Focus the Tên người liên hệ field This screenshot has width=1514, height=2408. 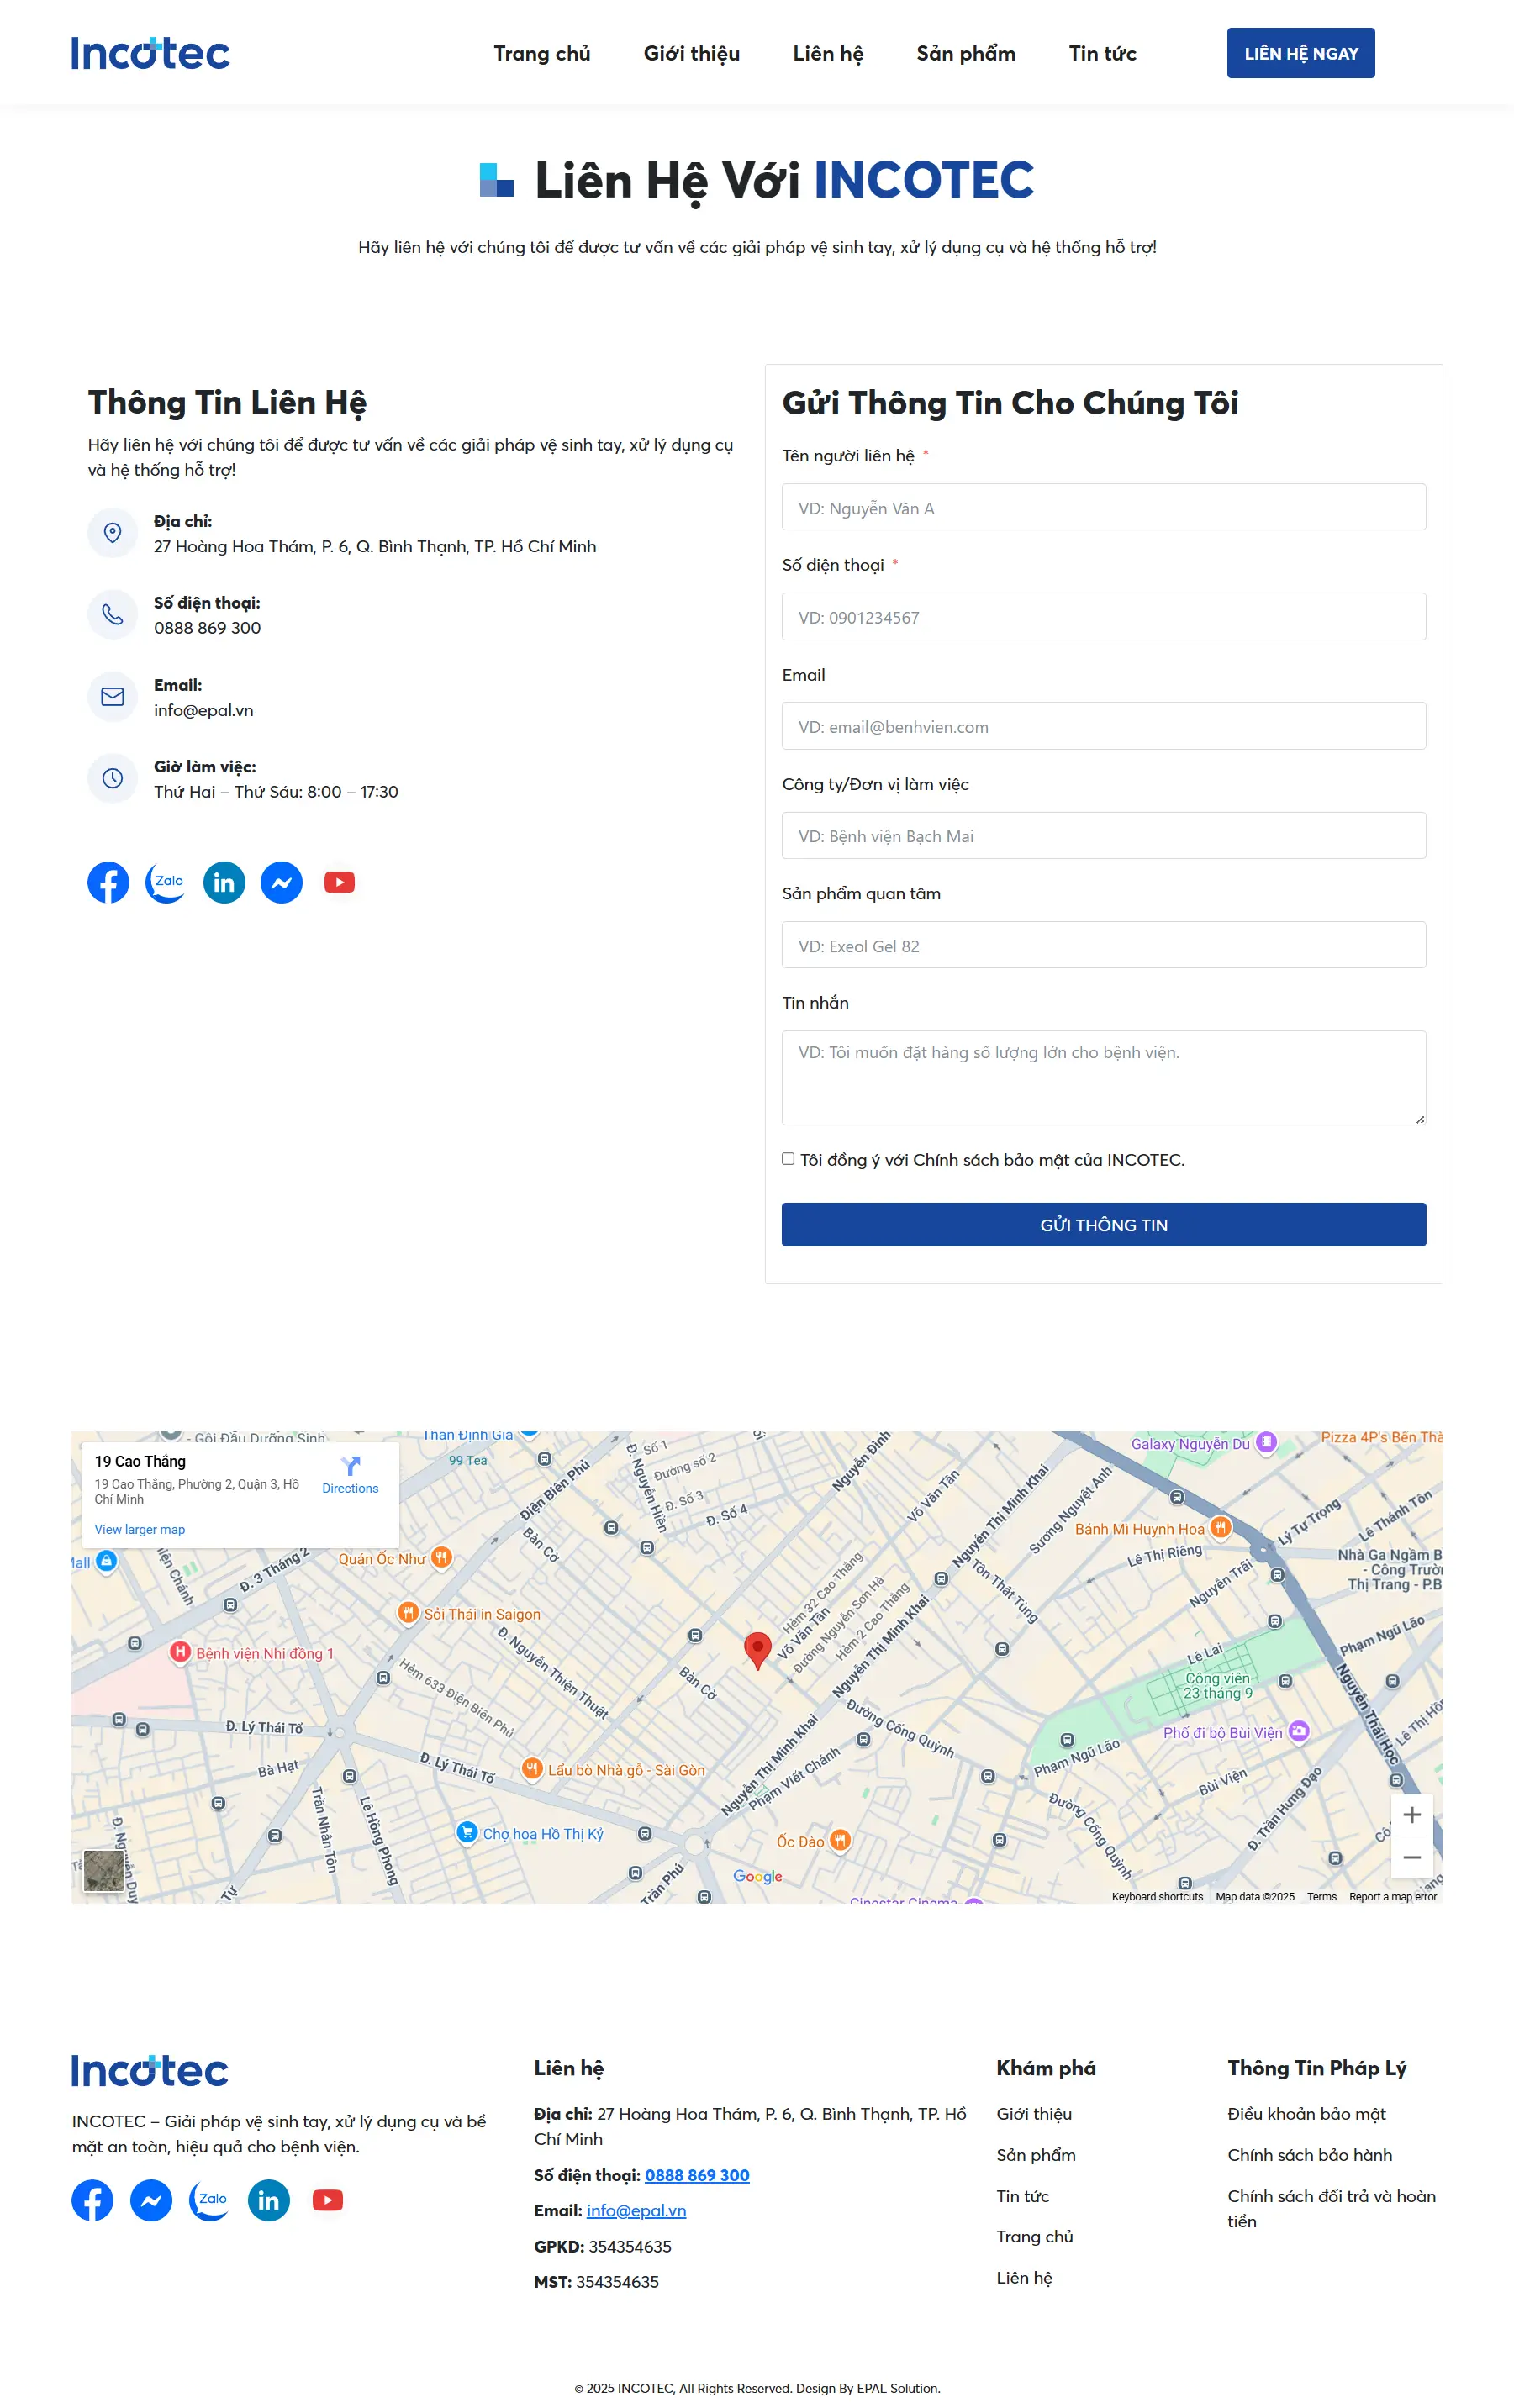point(1104,508)
